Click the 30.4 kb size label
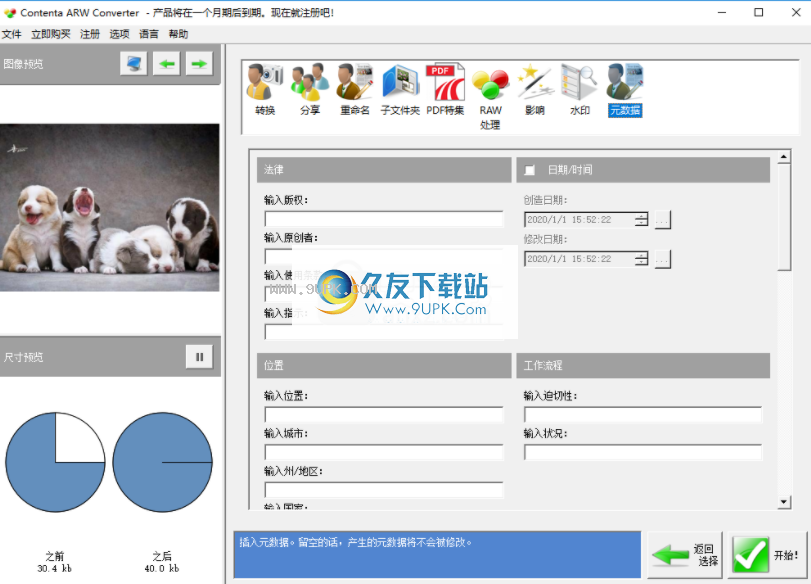 click(x=54, y=569)
